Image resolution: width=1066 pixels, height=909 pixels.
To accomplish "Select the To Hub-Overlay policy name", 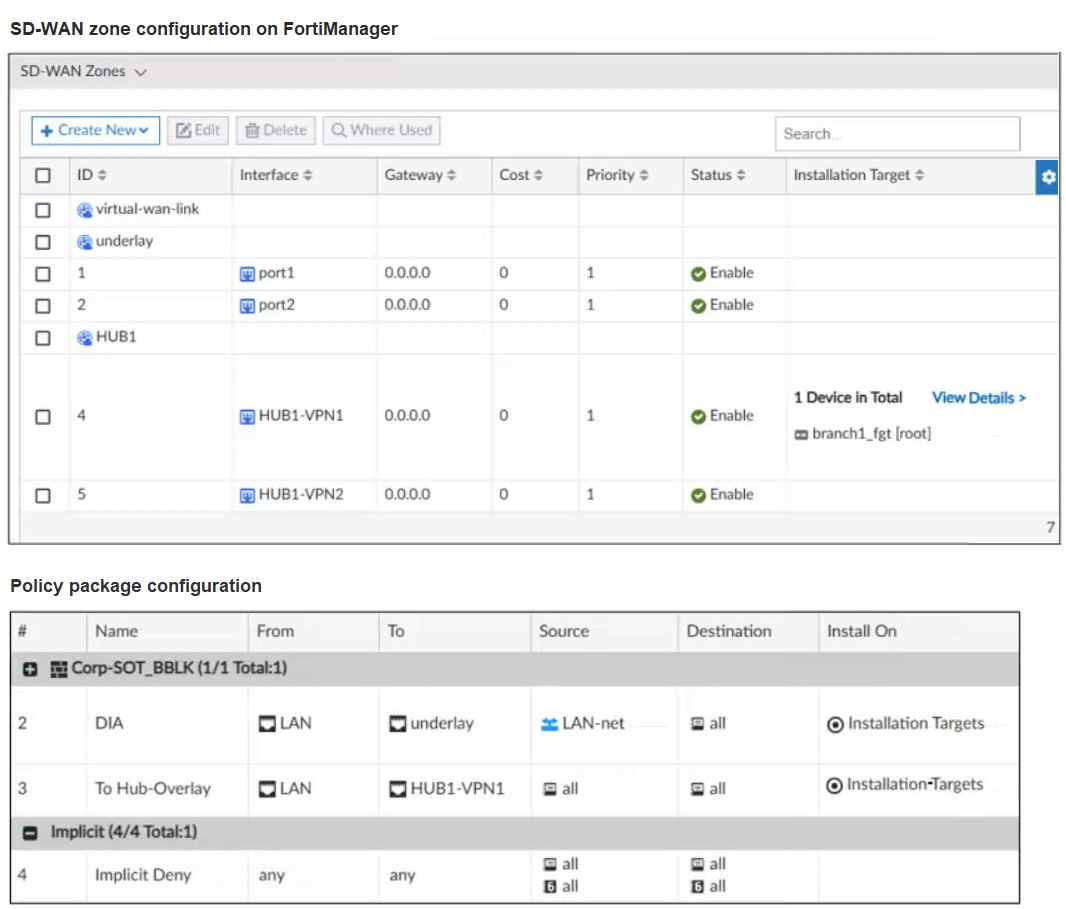I will (x=153, y=789).
